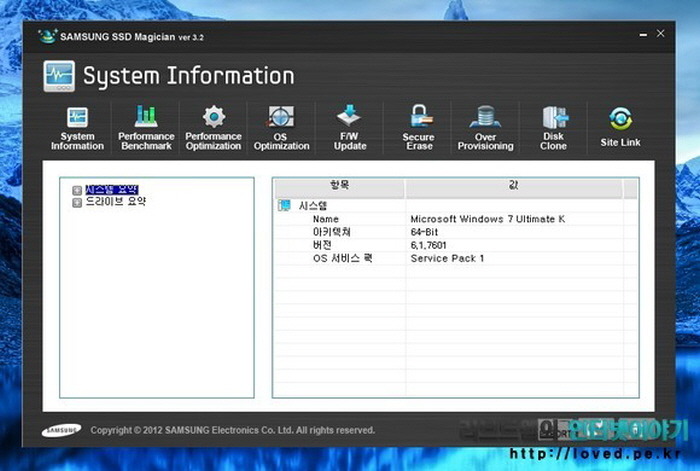Expand the 드라이브 요약 tree node
The width and height of the screenshot is (700, 471).
[77, 203]
